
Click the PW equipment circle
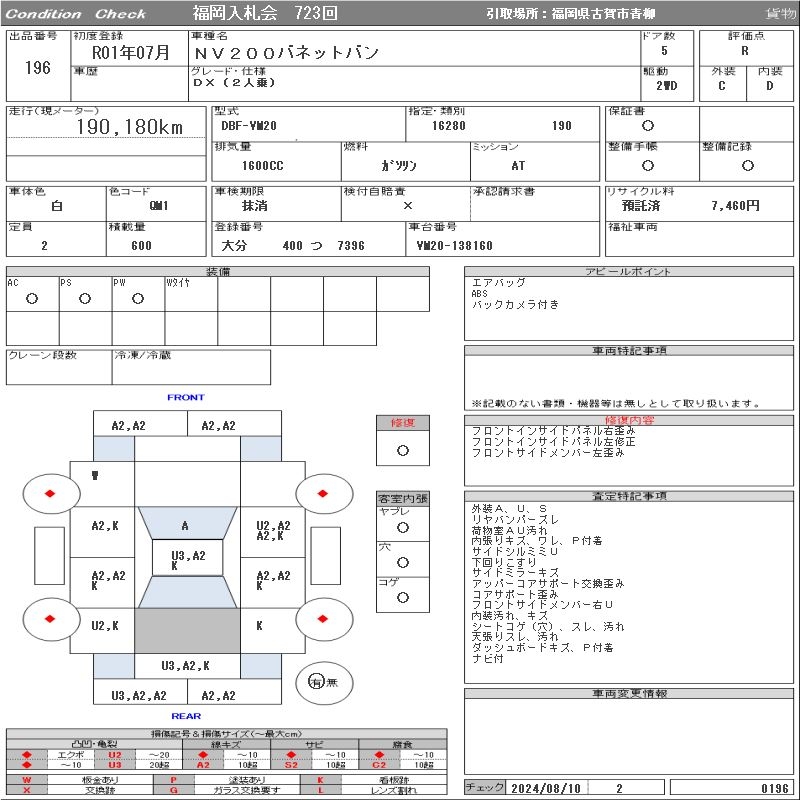(138, 298)
